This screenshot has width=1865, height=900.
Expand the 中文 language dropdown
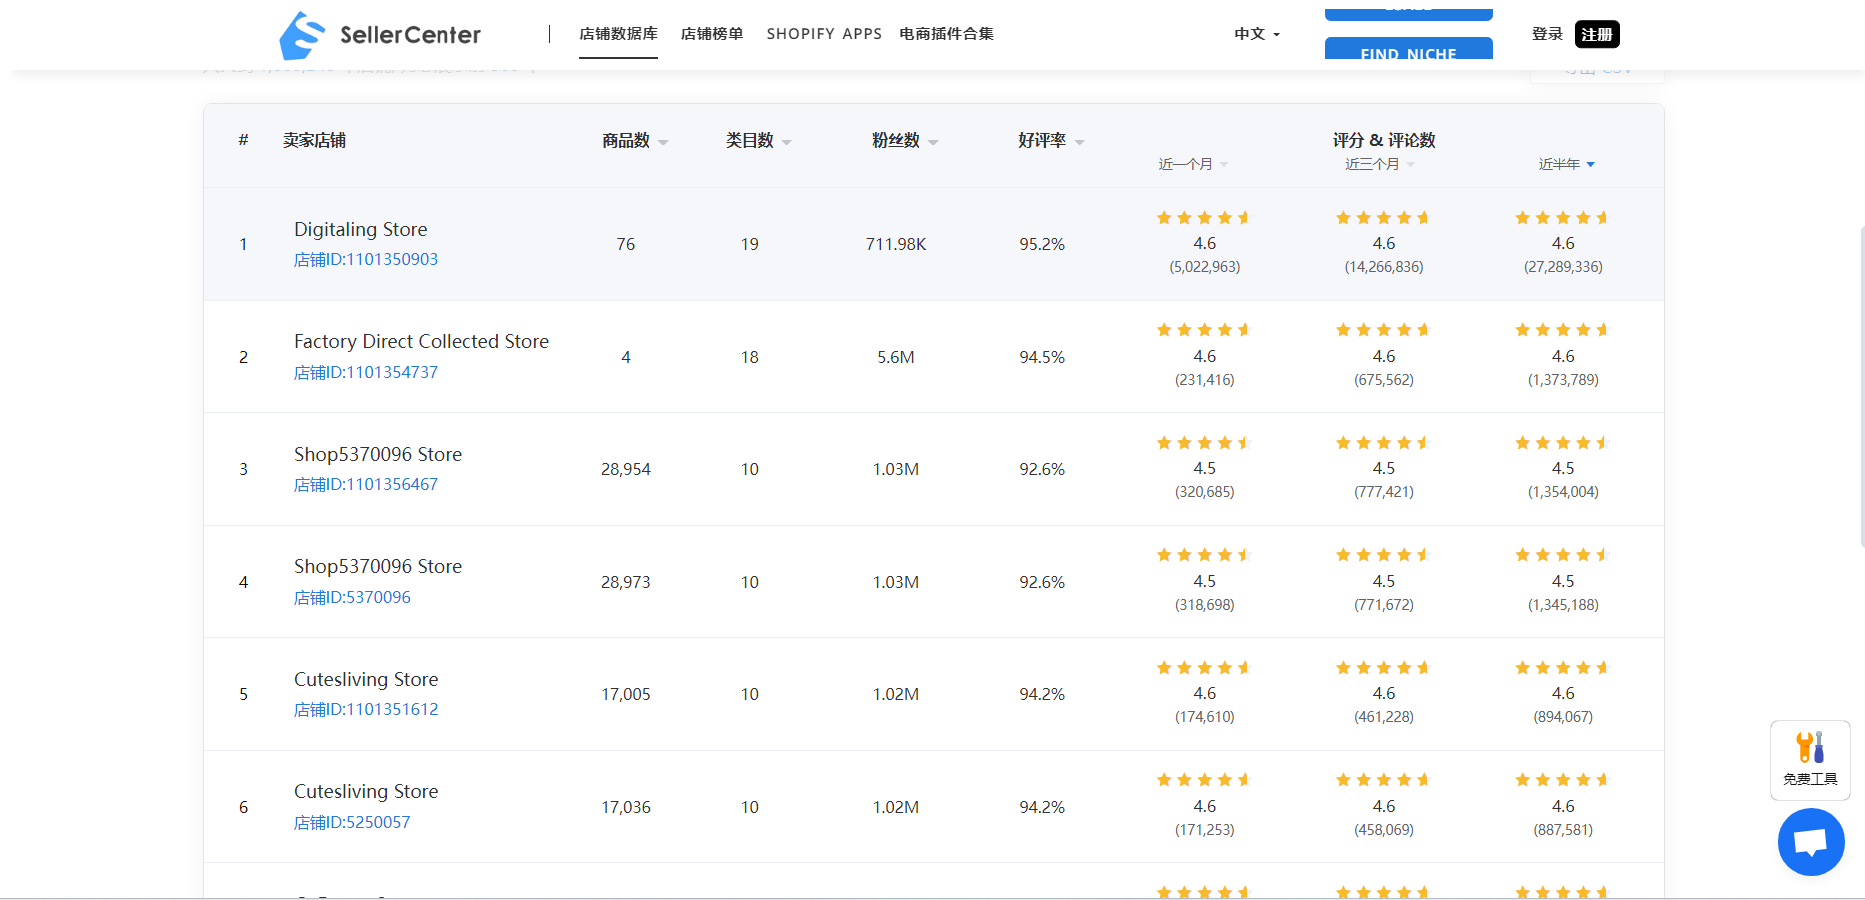(x=1256, y=34)
